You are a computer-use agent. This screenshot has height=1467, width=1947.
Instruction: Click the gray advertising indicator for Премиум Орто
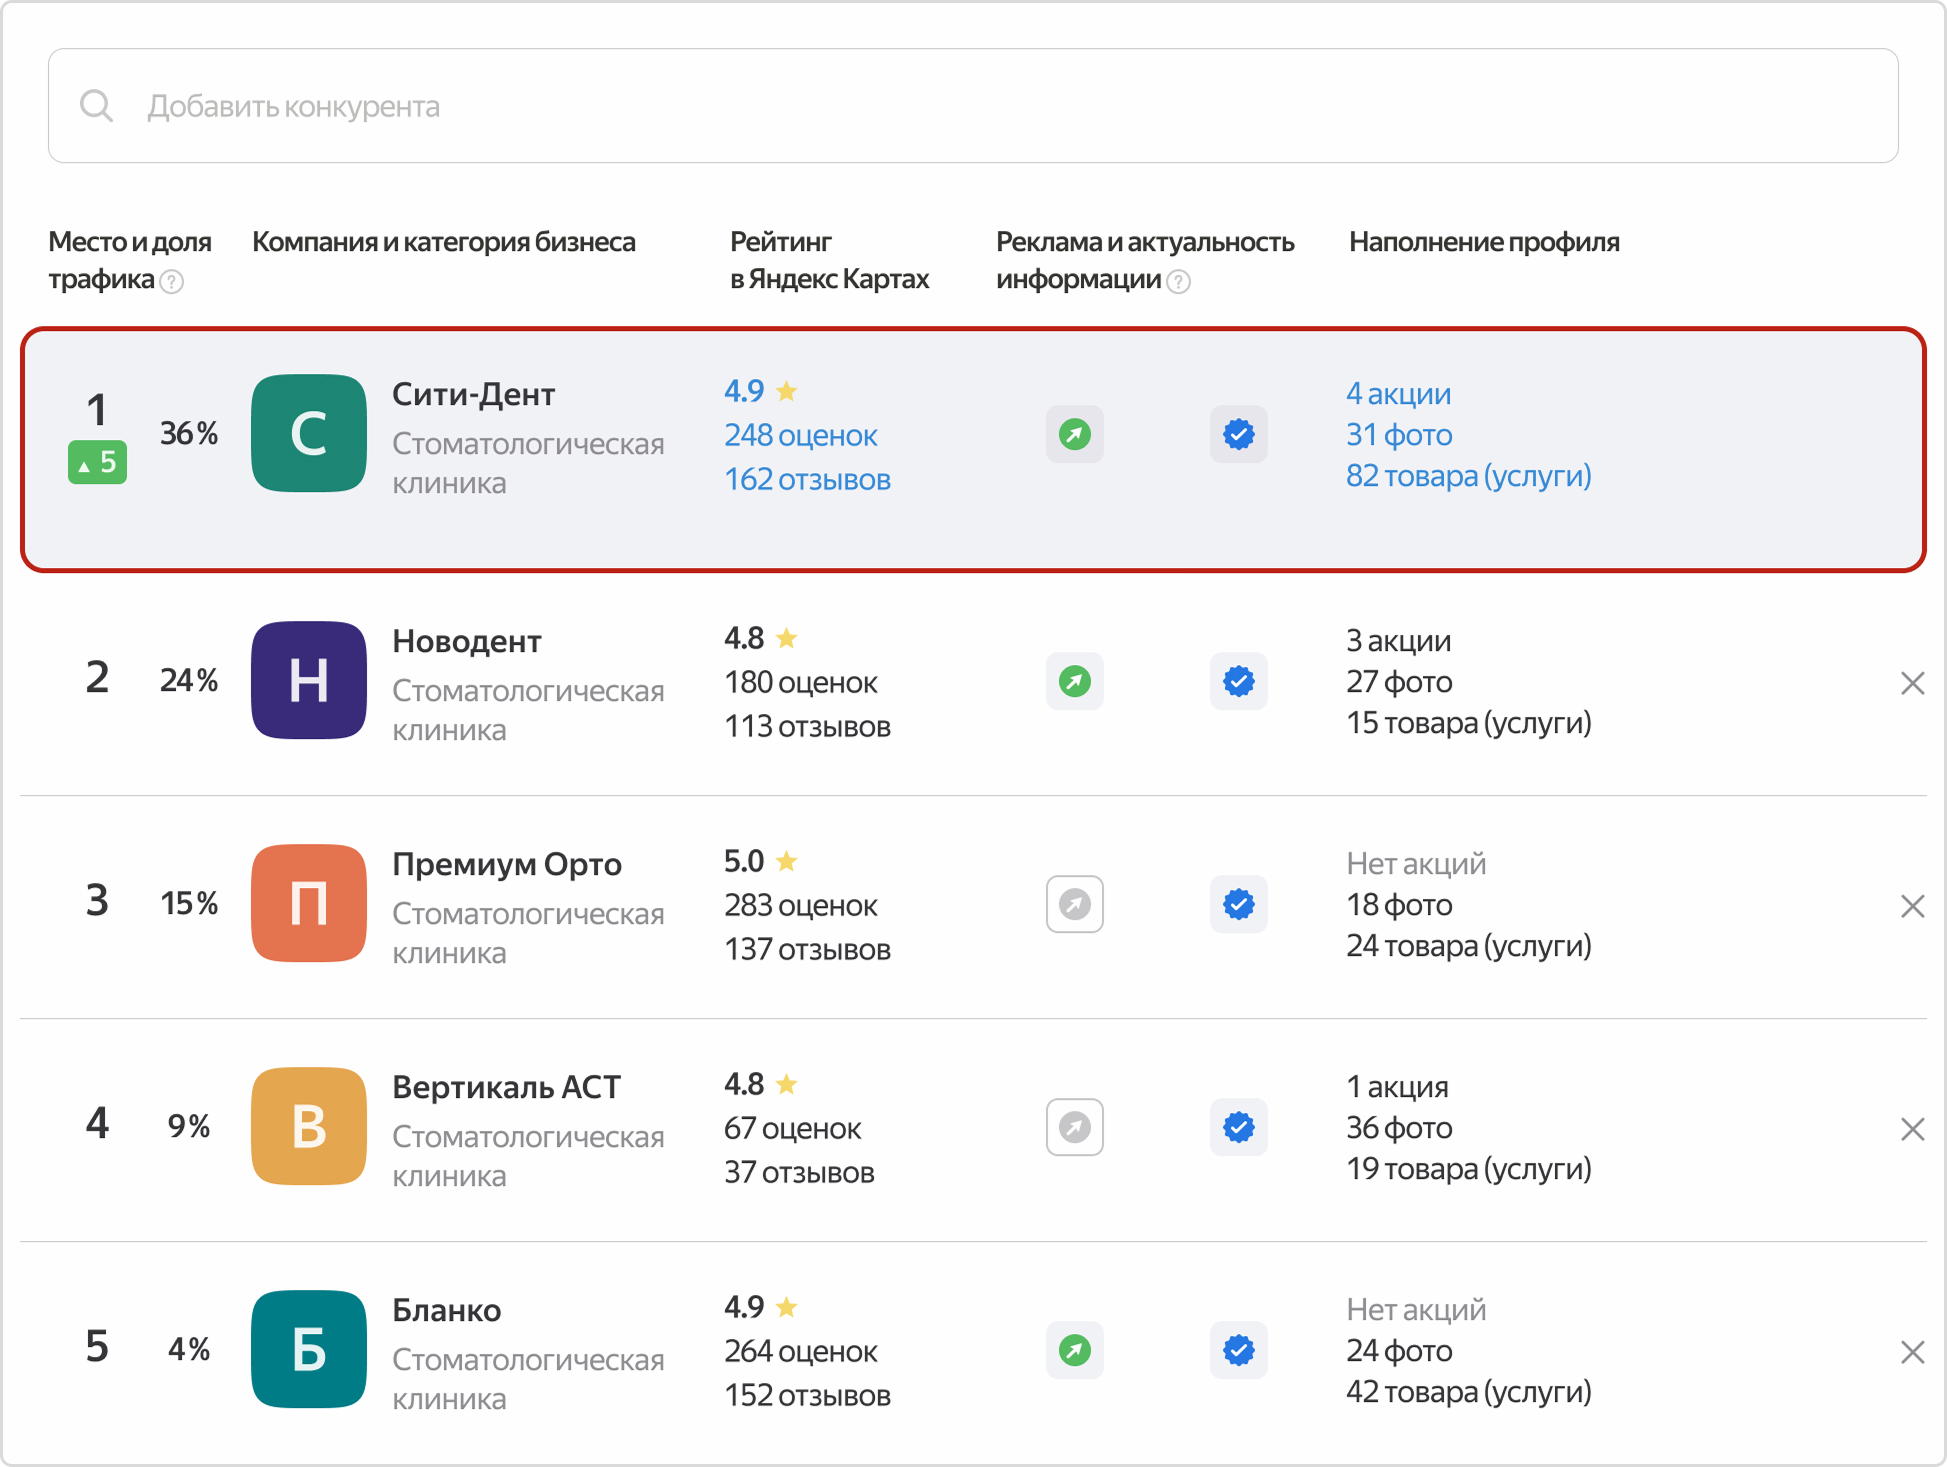1074,904
